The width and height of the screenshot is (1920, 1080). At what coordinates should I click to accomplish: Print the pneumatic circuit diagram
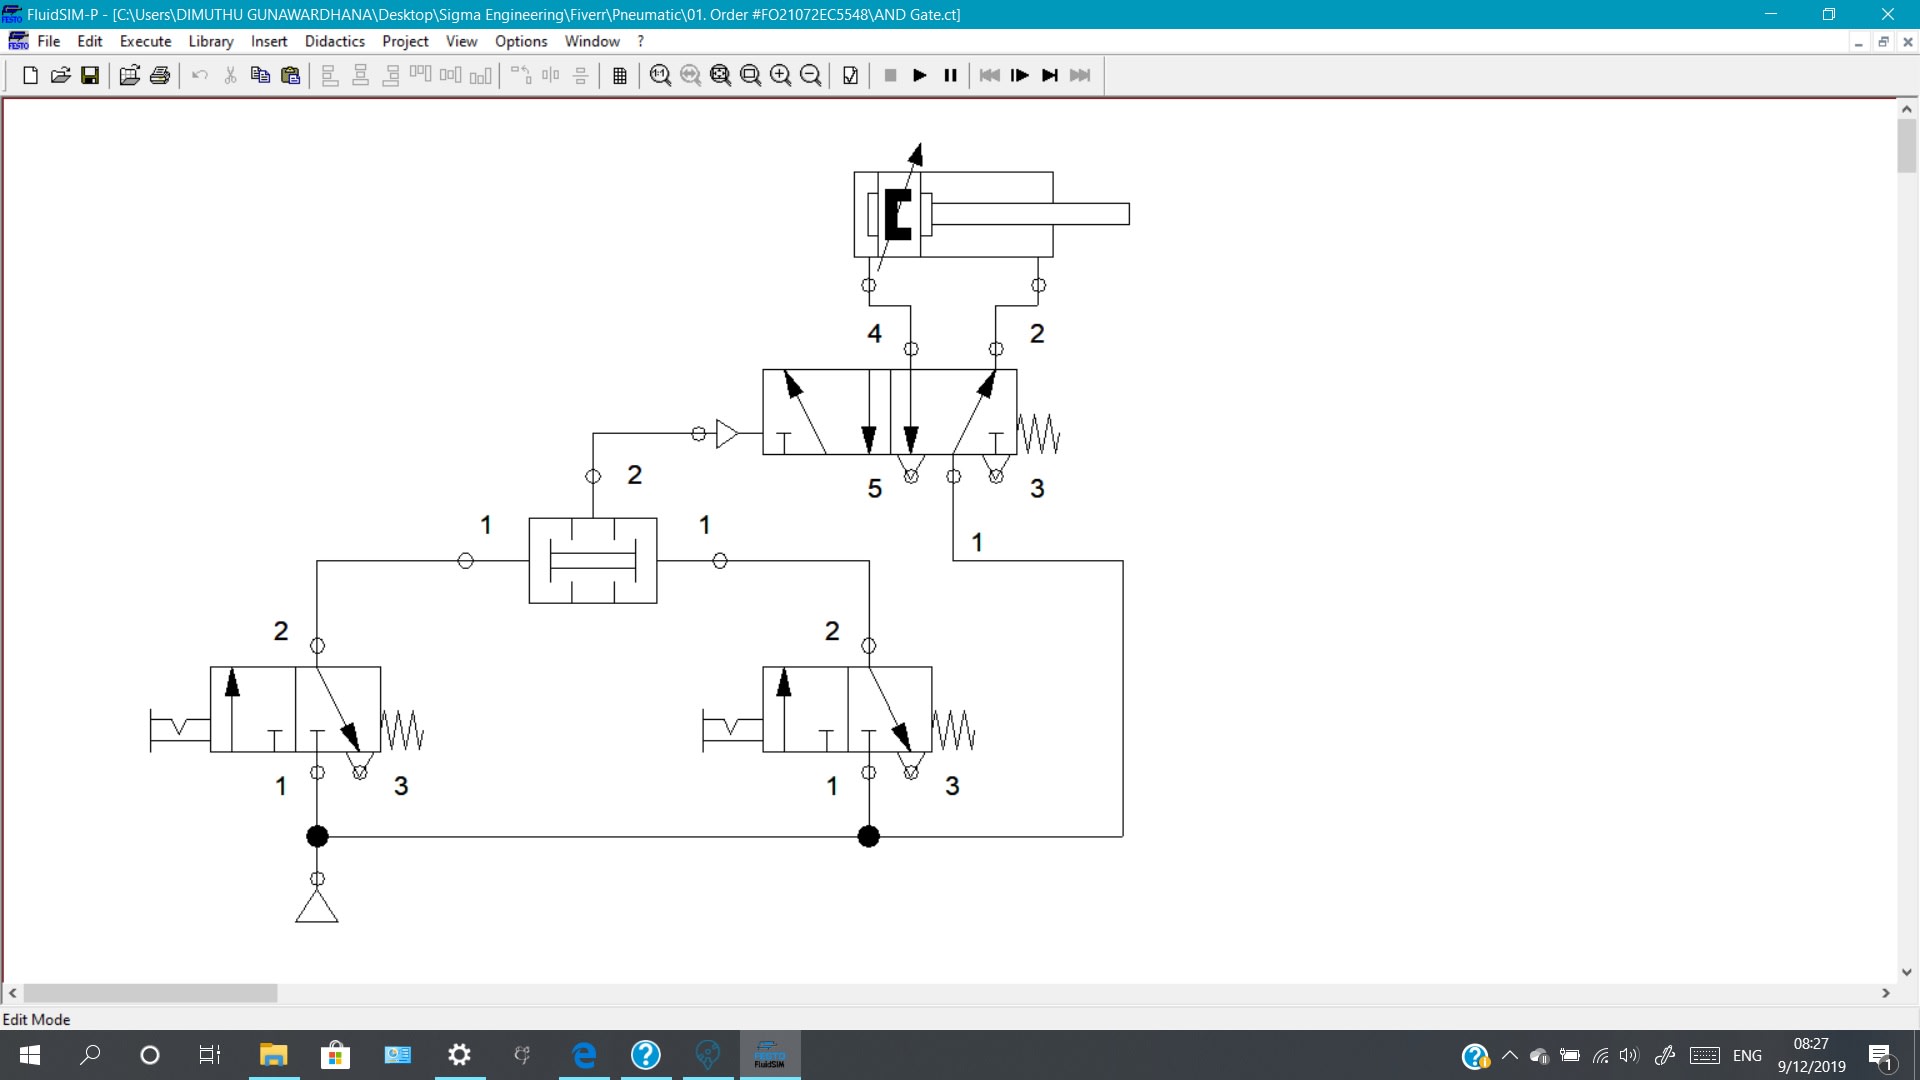pos(160,75)
